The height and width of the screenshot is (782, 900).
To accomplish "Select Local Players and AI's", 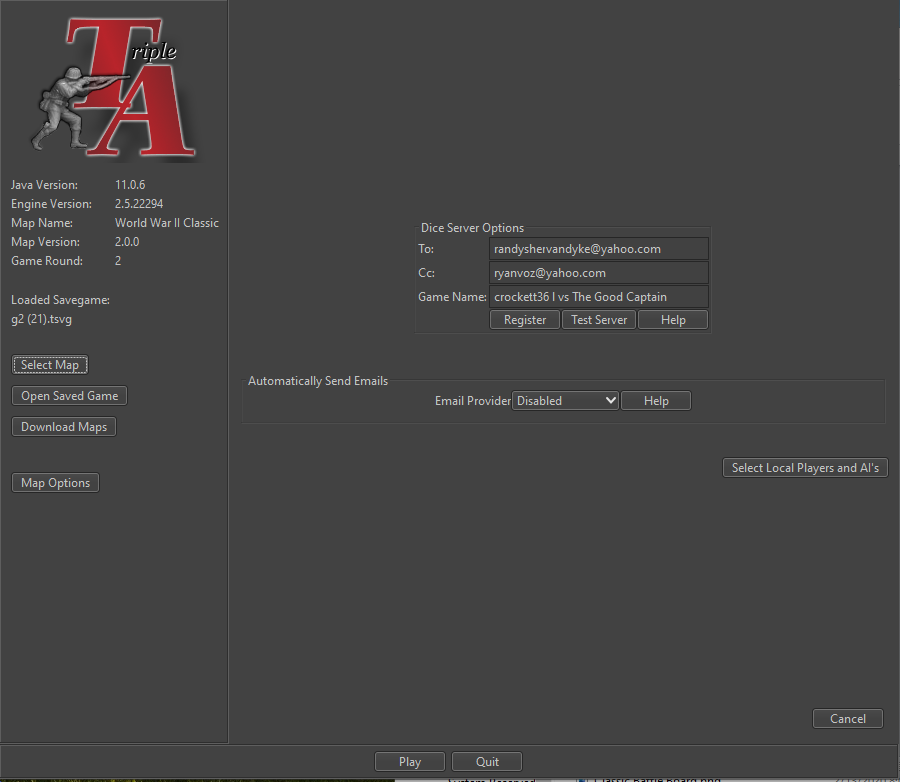I will (805, 468).
